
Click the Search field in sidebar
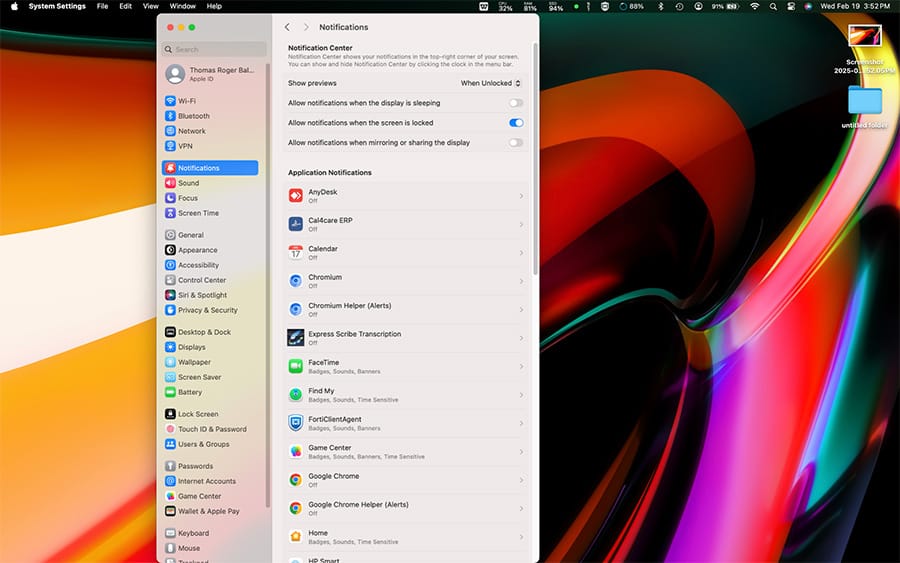pyautogui.click(x=215, y=49)
